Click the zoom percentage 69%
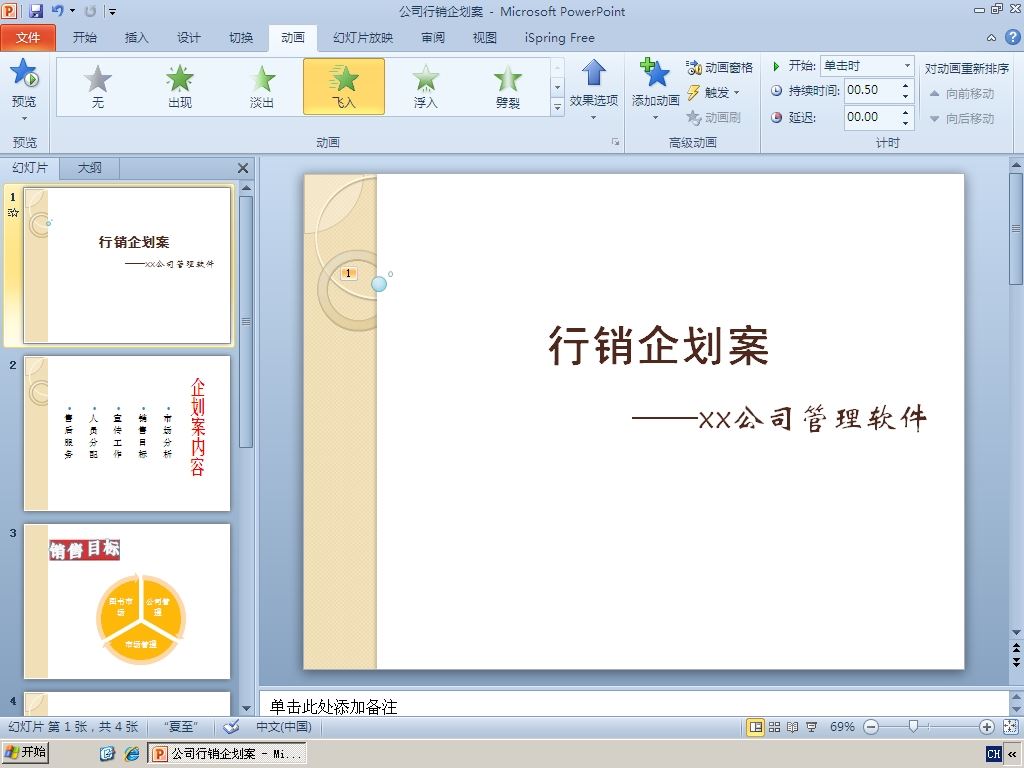1024x768 pixels. pyautogui.click(x=842, y=727)
